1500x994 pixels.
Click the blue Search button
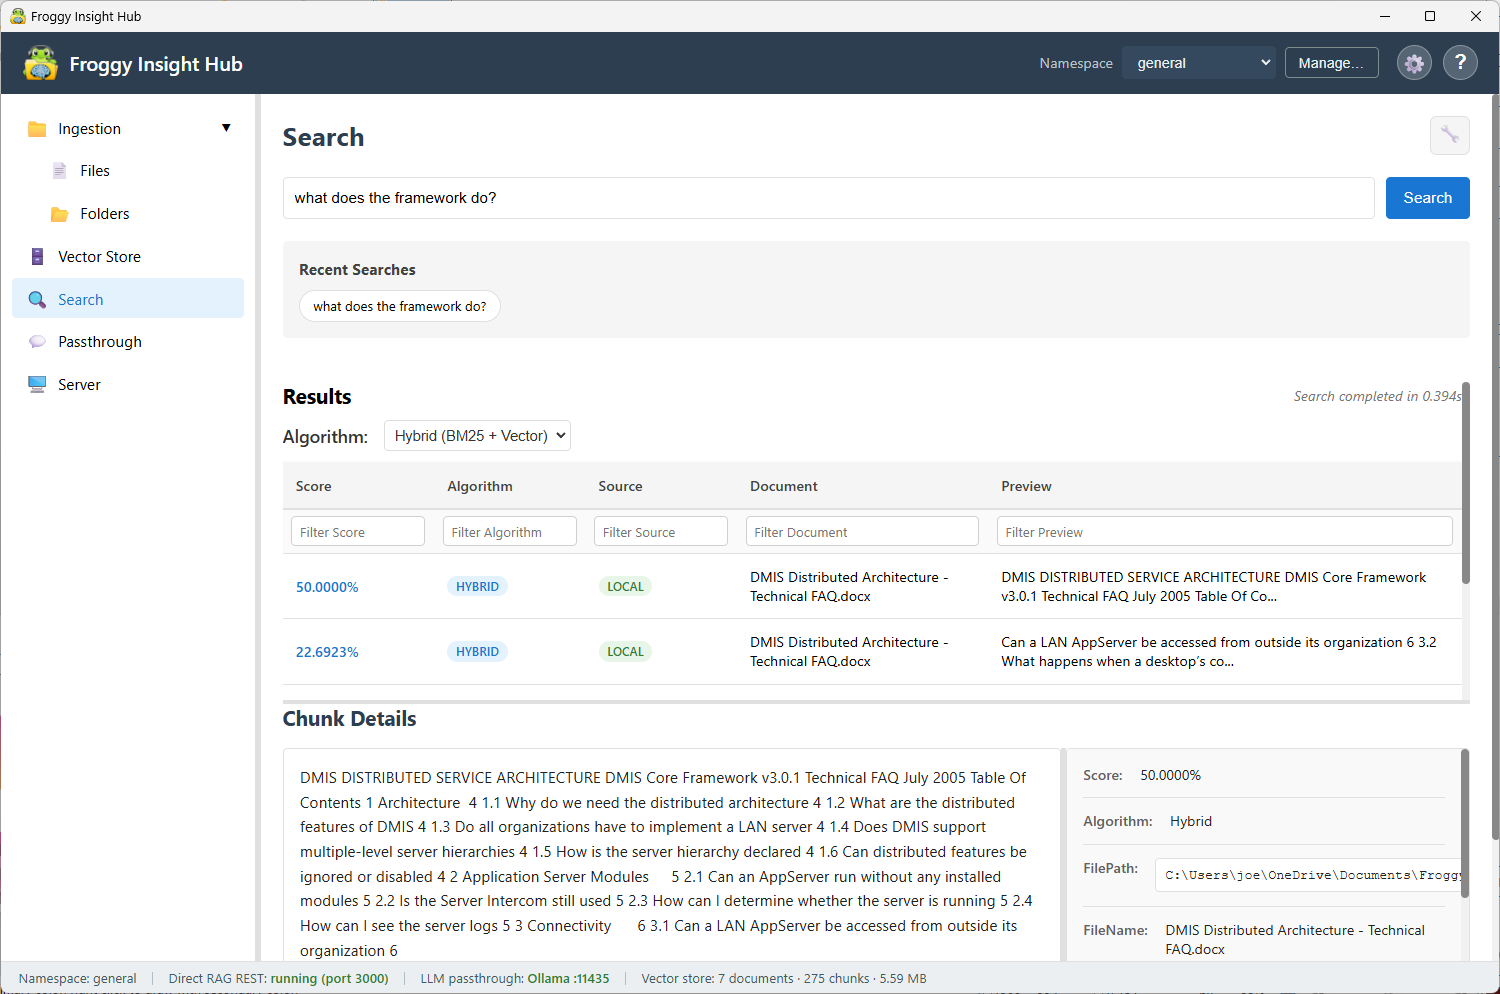coord(1427,198)
